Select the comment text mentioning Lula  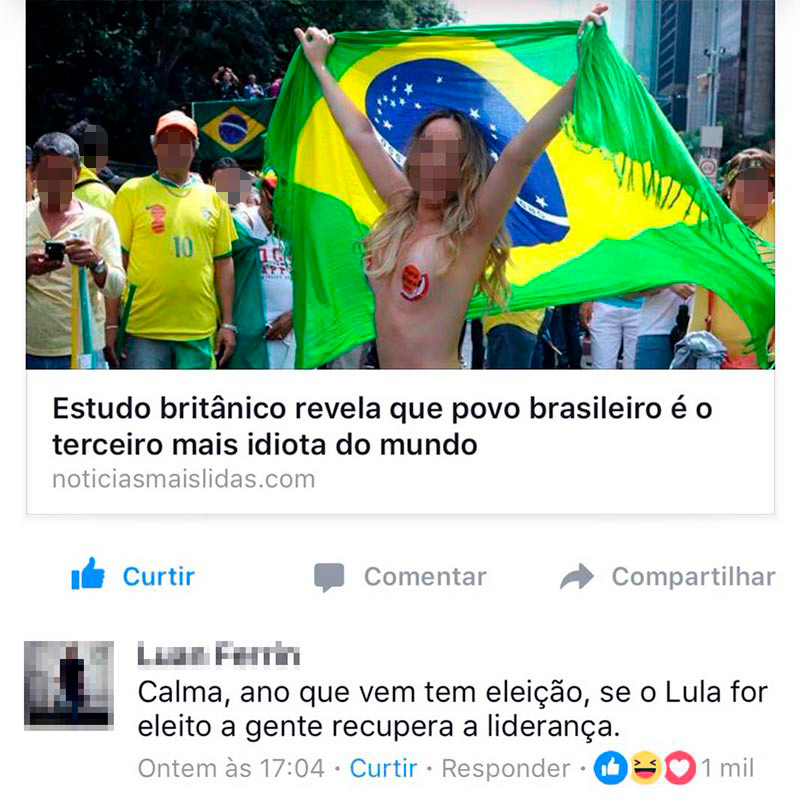(x=452, y=710)
